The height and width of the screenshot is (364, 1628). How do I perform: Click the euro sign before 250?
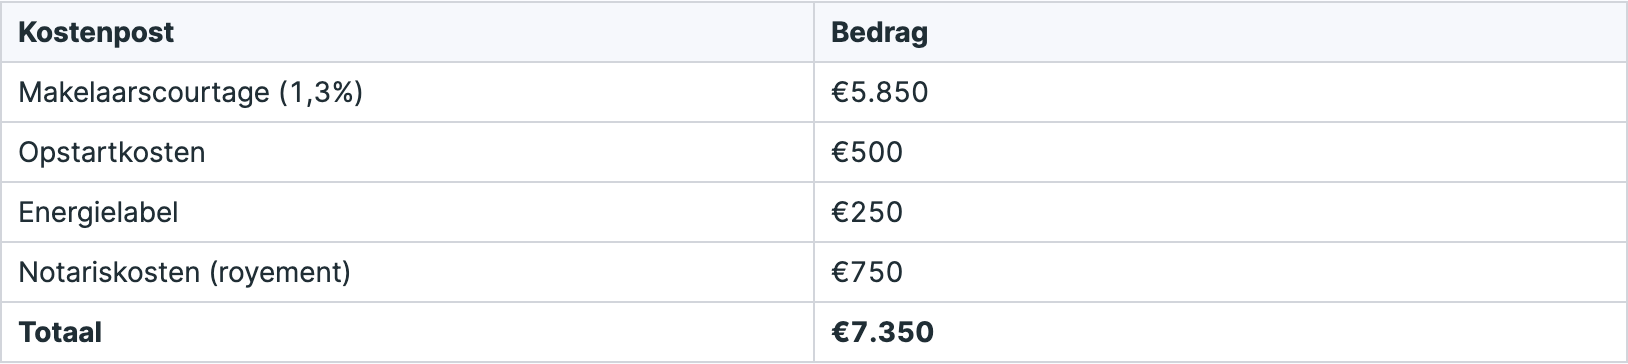pos(840,212)
